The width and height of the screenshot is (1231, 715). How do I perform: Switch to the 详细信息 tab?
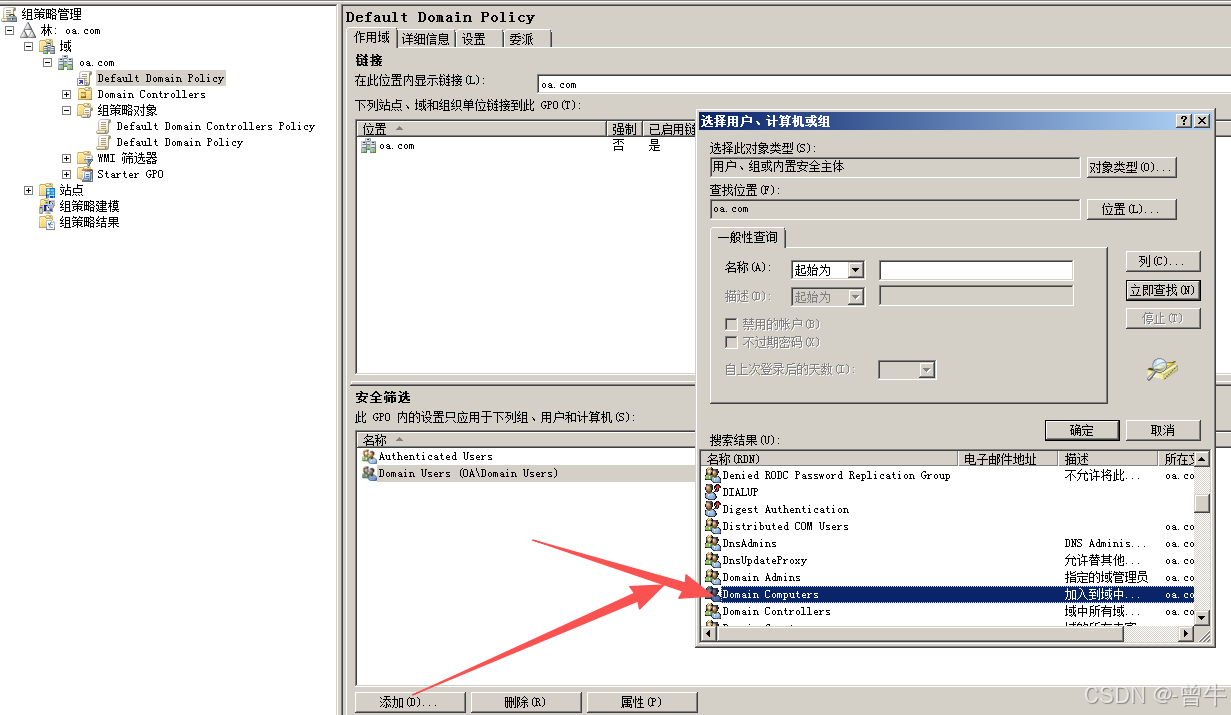pyautogui.click(x=426, y=39)
